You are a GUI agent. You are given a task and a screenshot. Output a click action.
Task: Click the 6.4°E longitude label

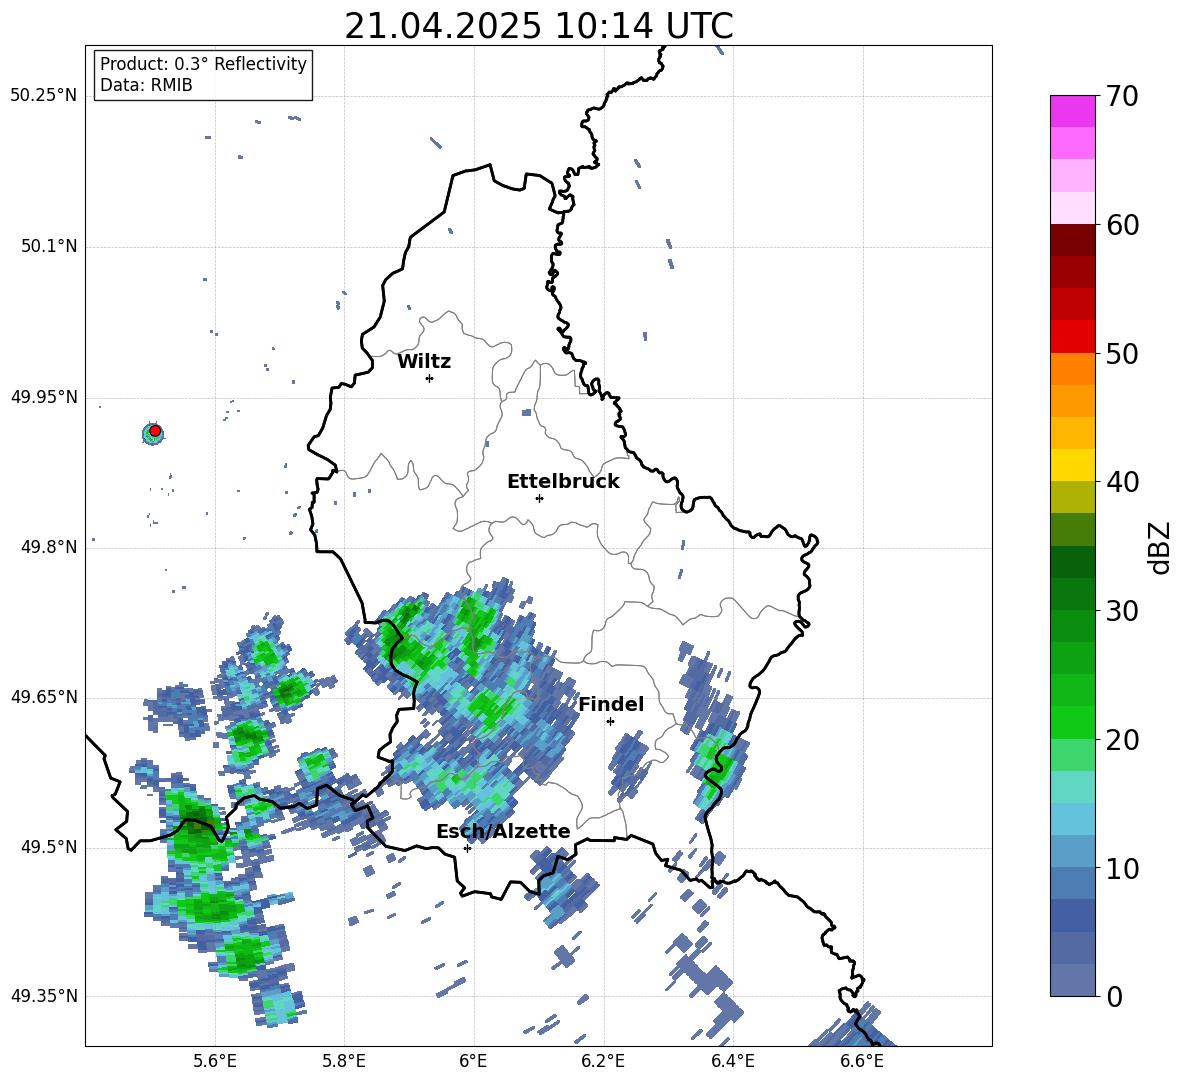point(732,1062)
